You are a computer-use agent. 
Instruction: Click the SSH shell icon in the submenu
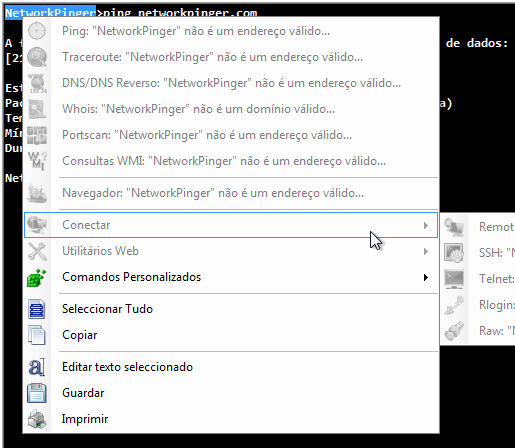[x=454, y=253]
